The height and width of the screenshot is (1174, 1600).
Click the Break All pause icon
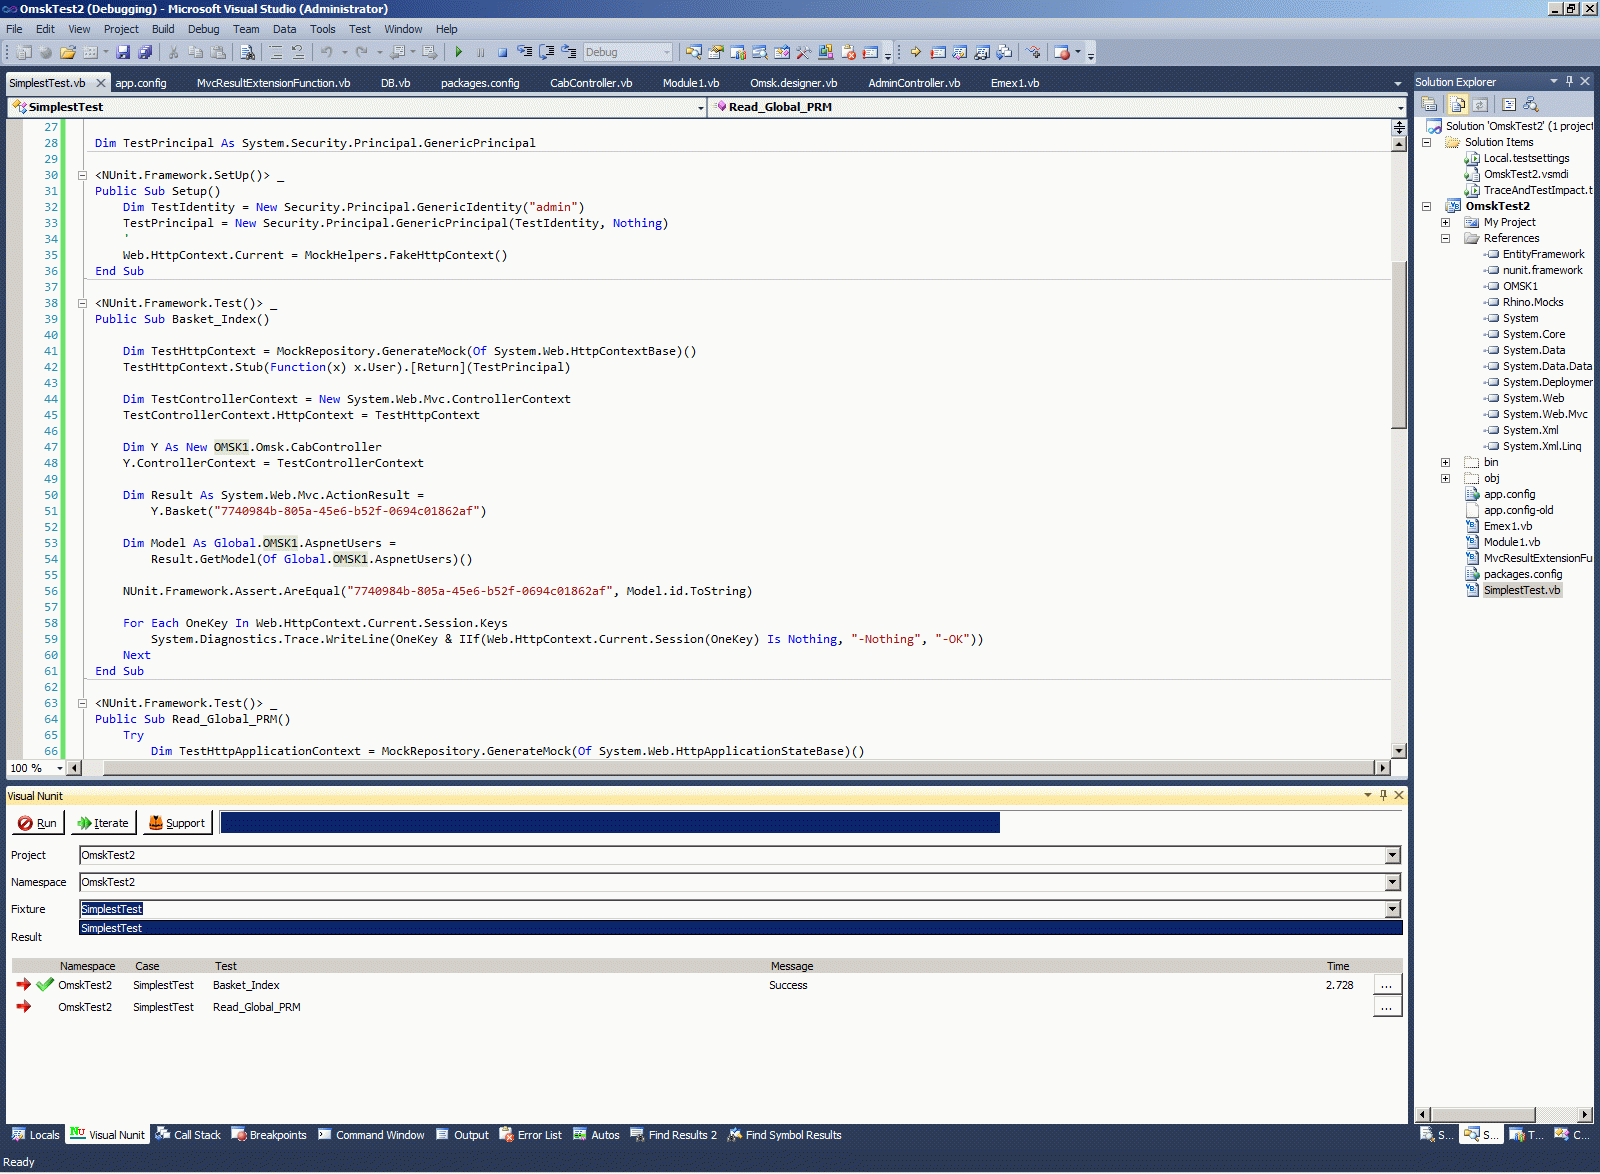click(x=481, y=52)
